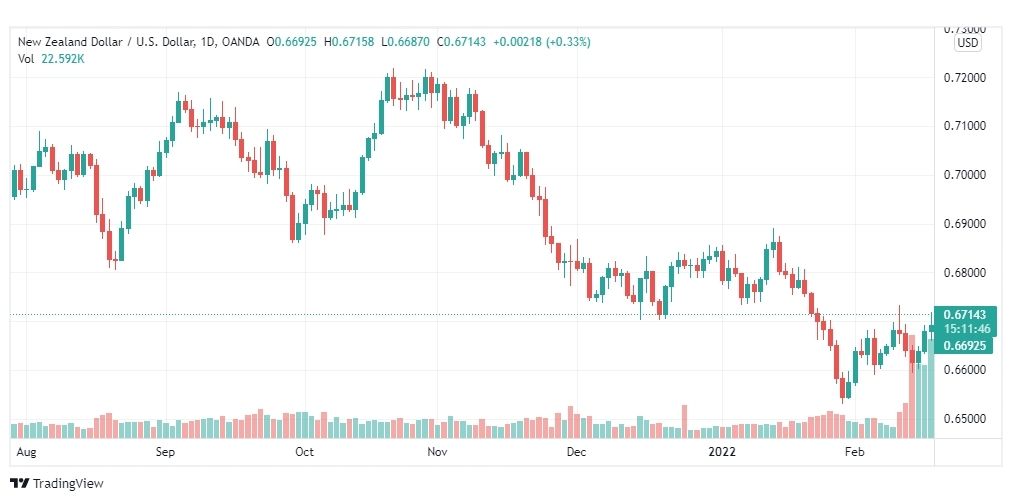1012x501 pixels.
Task: Click the Sep label on time axis
Action: 165,452
